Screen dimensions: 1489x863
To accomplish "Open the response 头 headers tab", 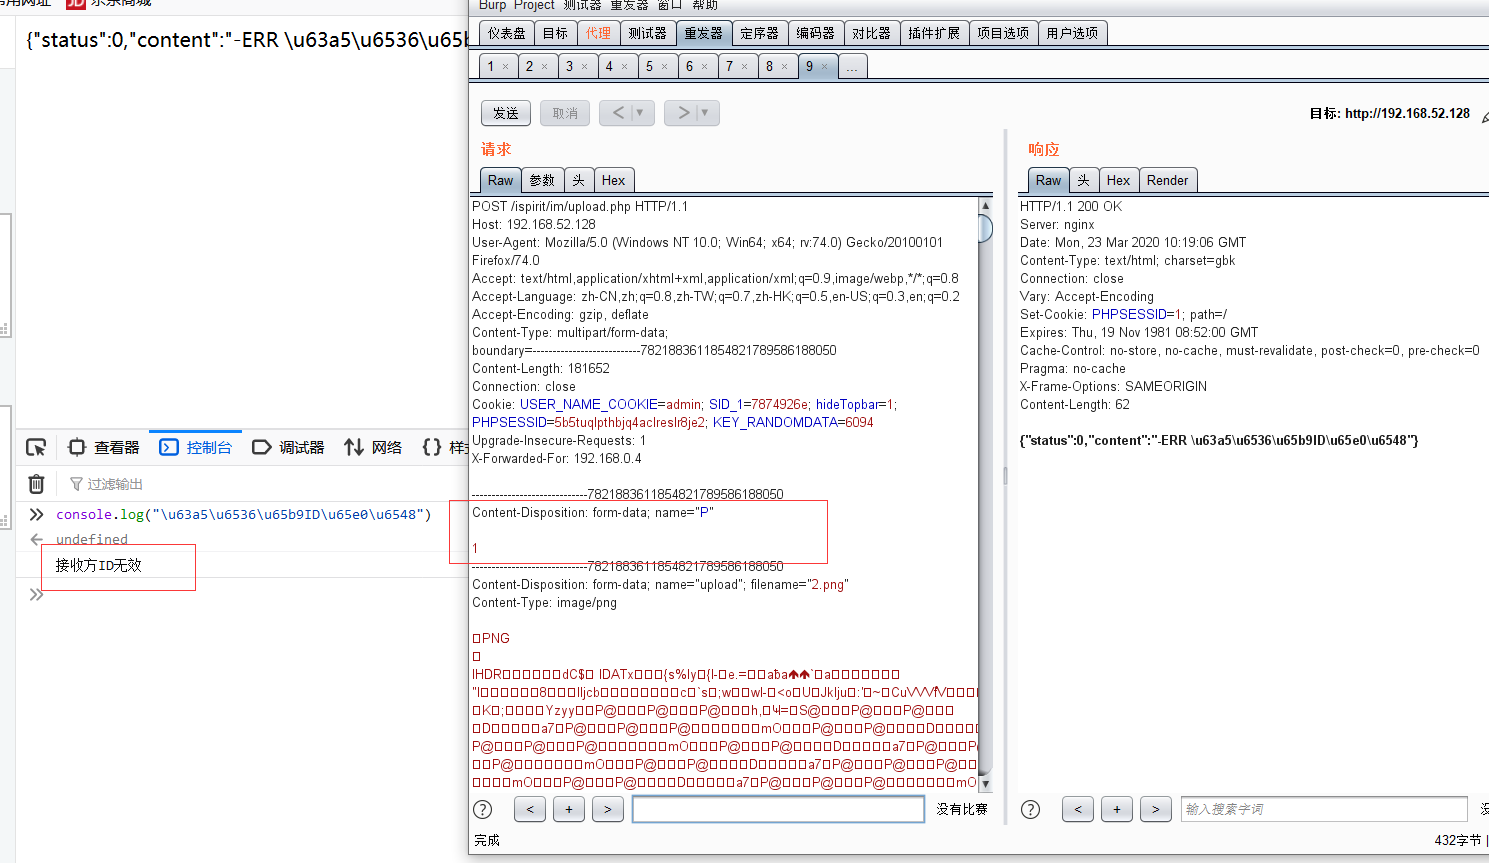I will coord(1083,180).
